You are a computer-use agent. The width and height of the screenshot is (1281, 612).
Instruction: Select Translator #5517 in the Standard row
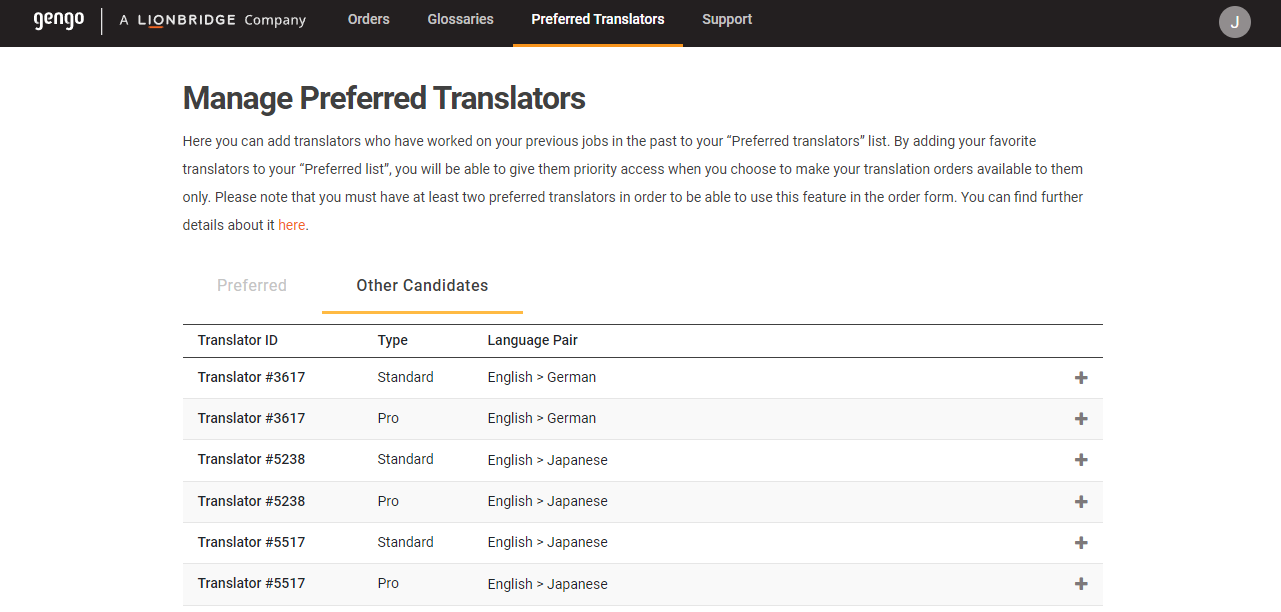click(252, 542)
